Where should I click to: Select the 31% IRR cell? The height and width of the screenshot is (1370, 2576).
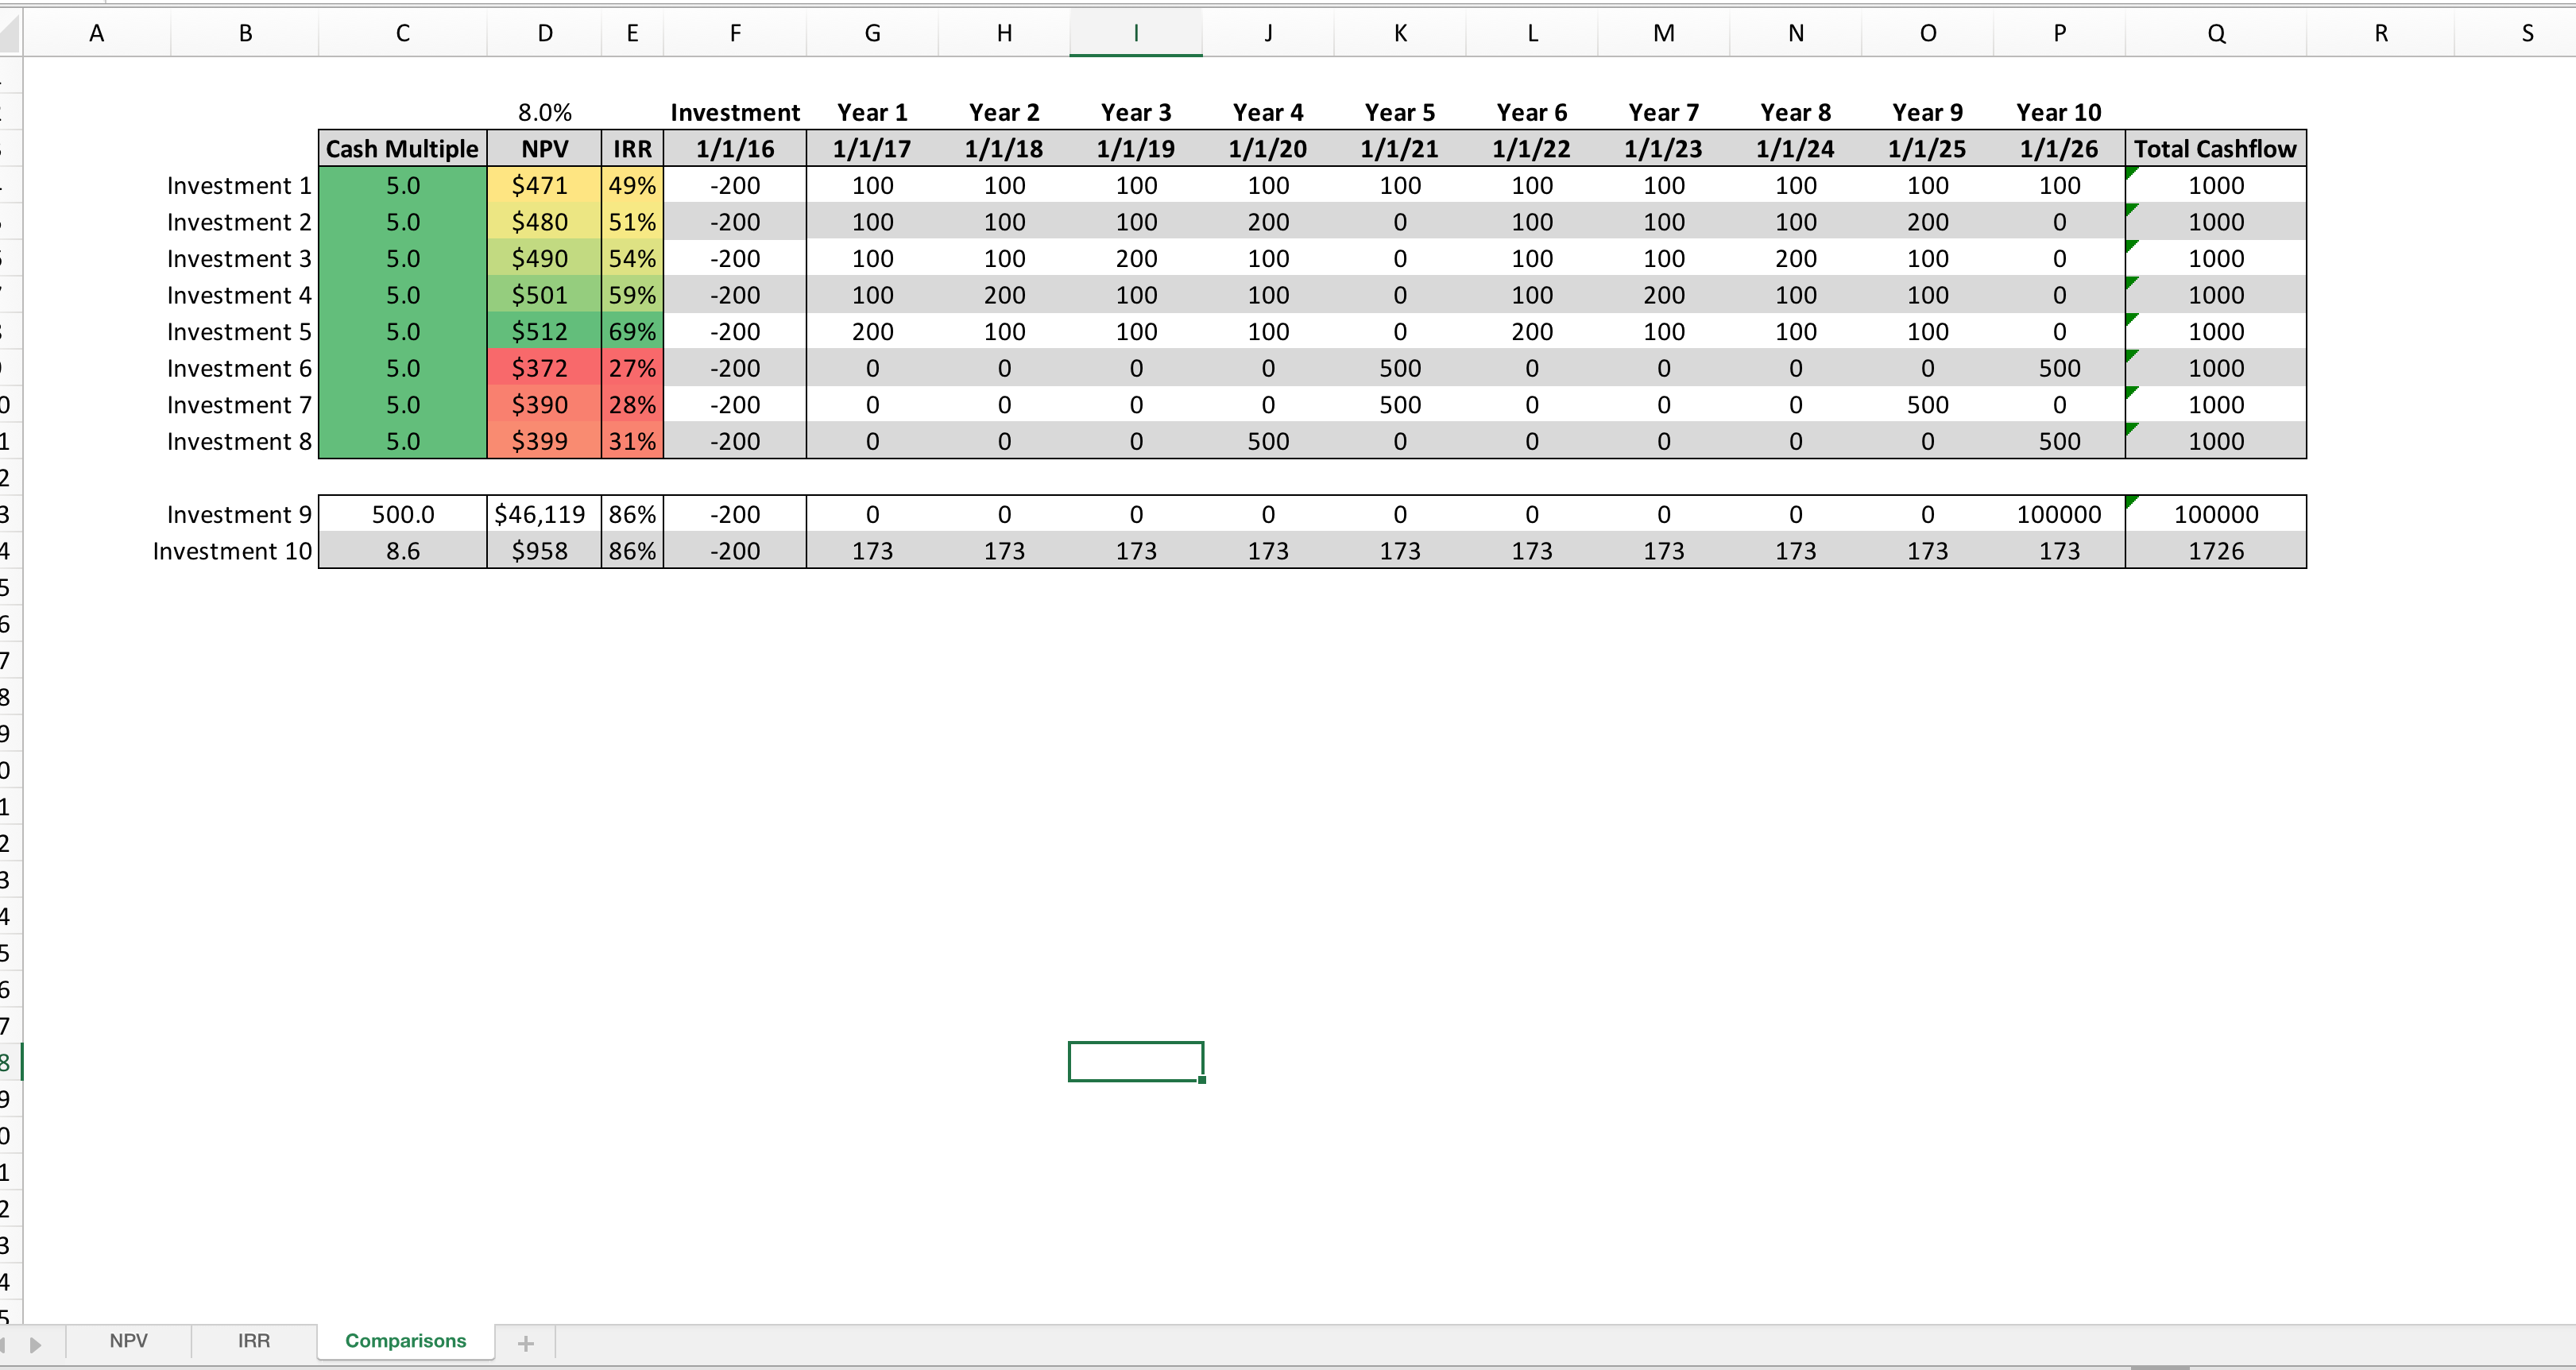pos(632,441)
